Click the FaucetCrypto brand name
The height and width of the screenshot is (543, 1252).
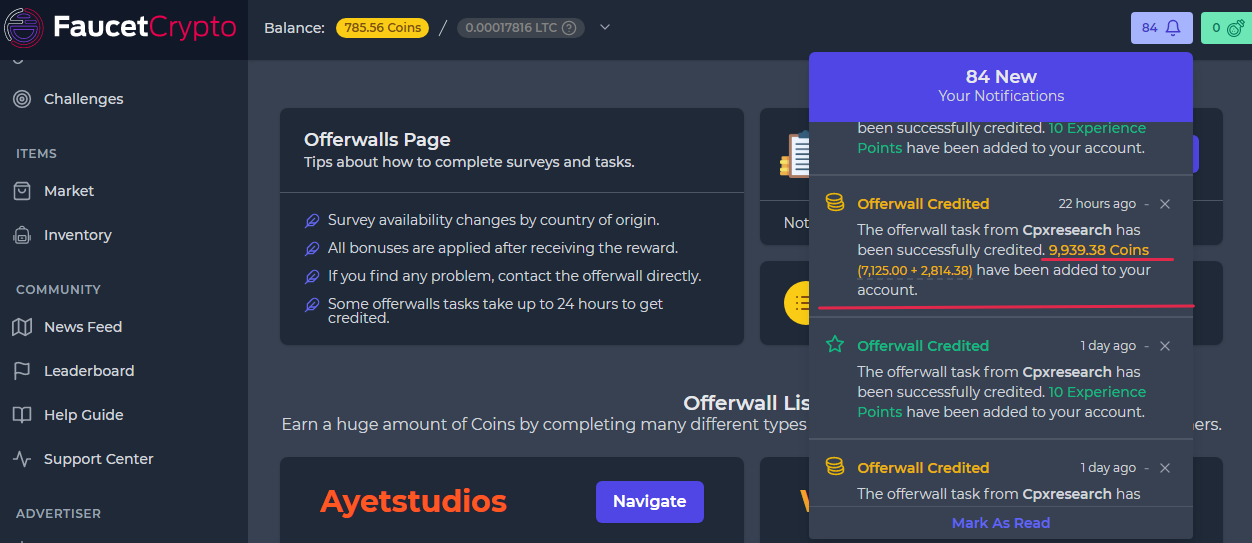click(145, 27)
